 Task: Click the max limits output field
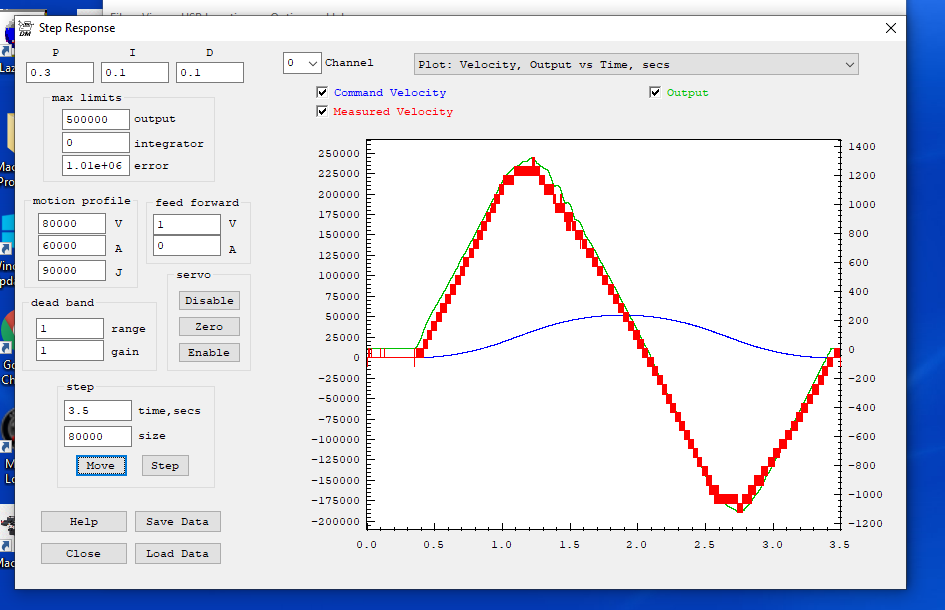pyautogui.click(x=96, y=120)
